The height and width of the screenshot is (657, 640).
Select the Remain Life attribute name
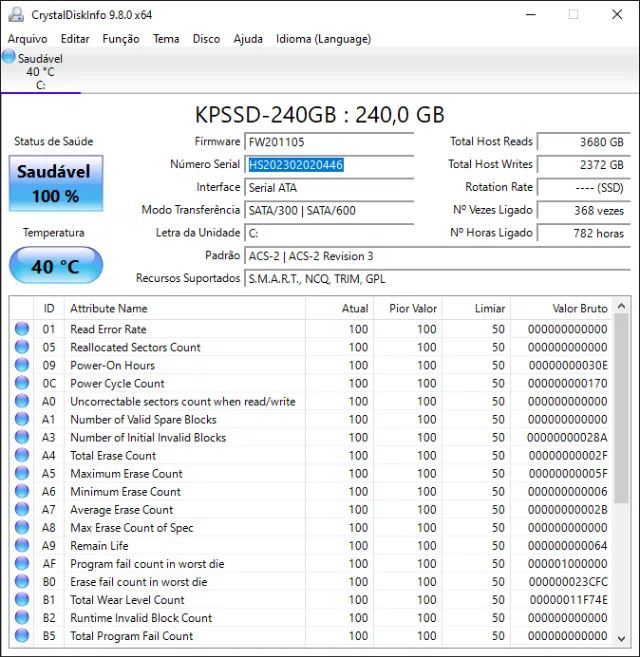(99, 546)
